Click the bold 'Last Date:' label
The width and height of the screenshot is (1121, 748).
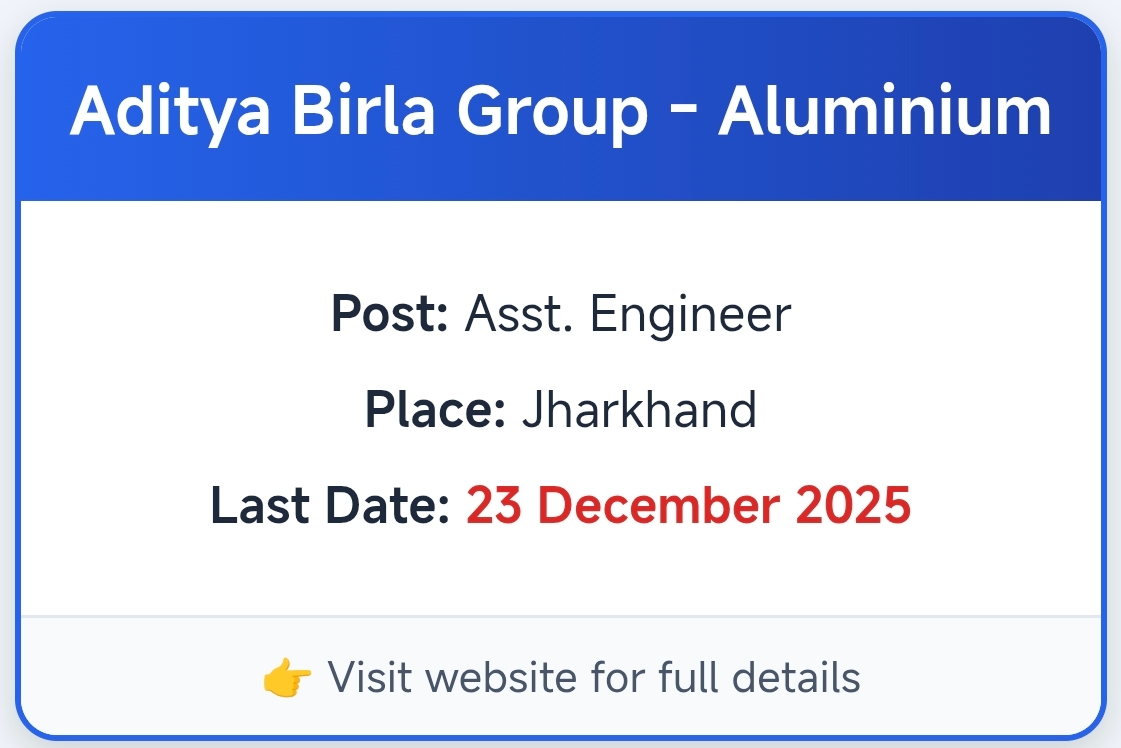pos(330,505)
